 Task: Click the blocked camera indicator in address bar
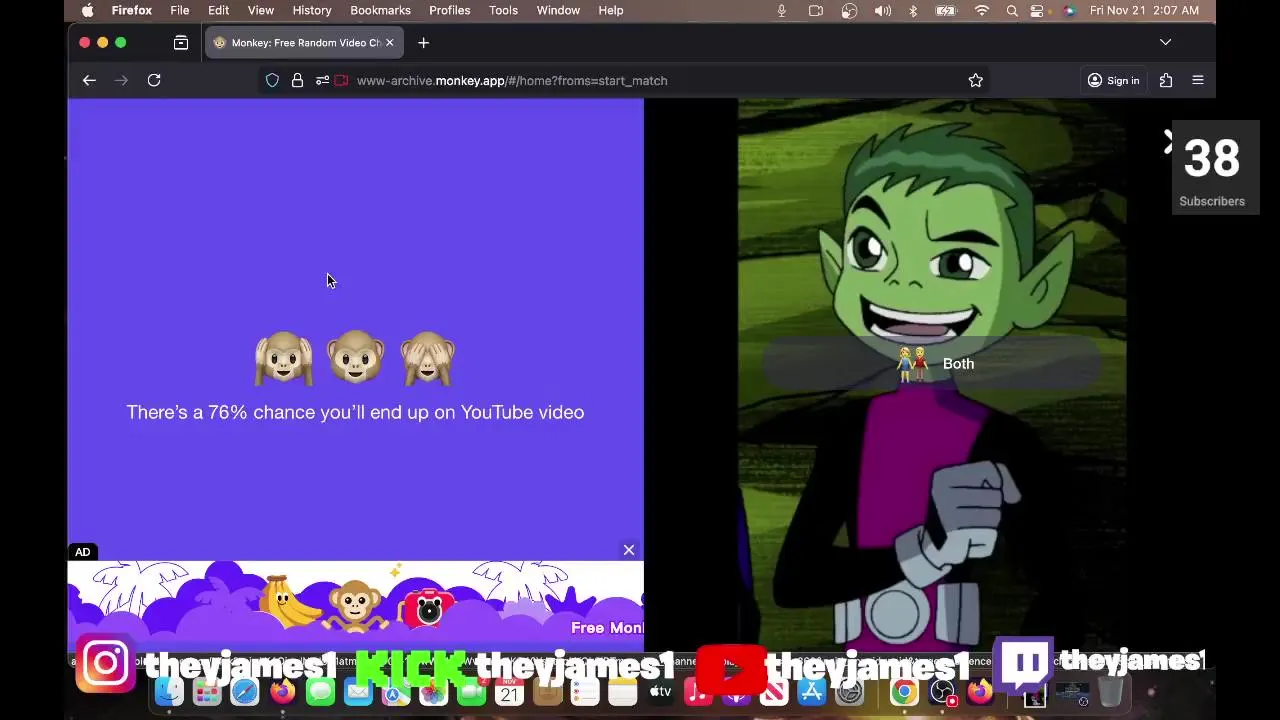(340, 80)
